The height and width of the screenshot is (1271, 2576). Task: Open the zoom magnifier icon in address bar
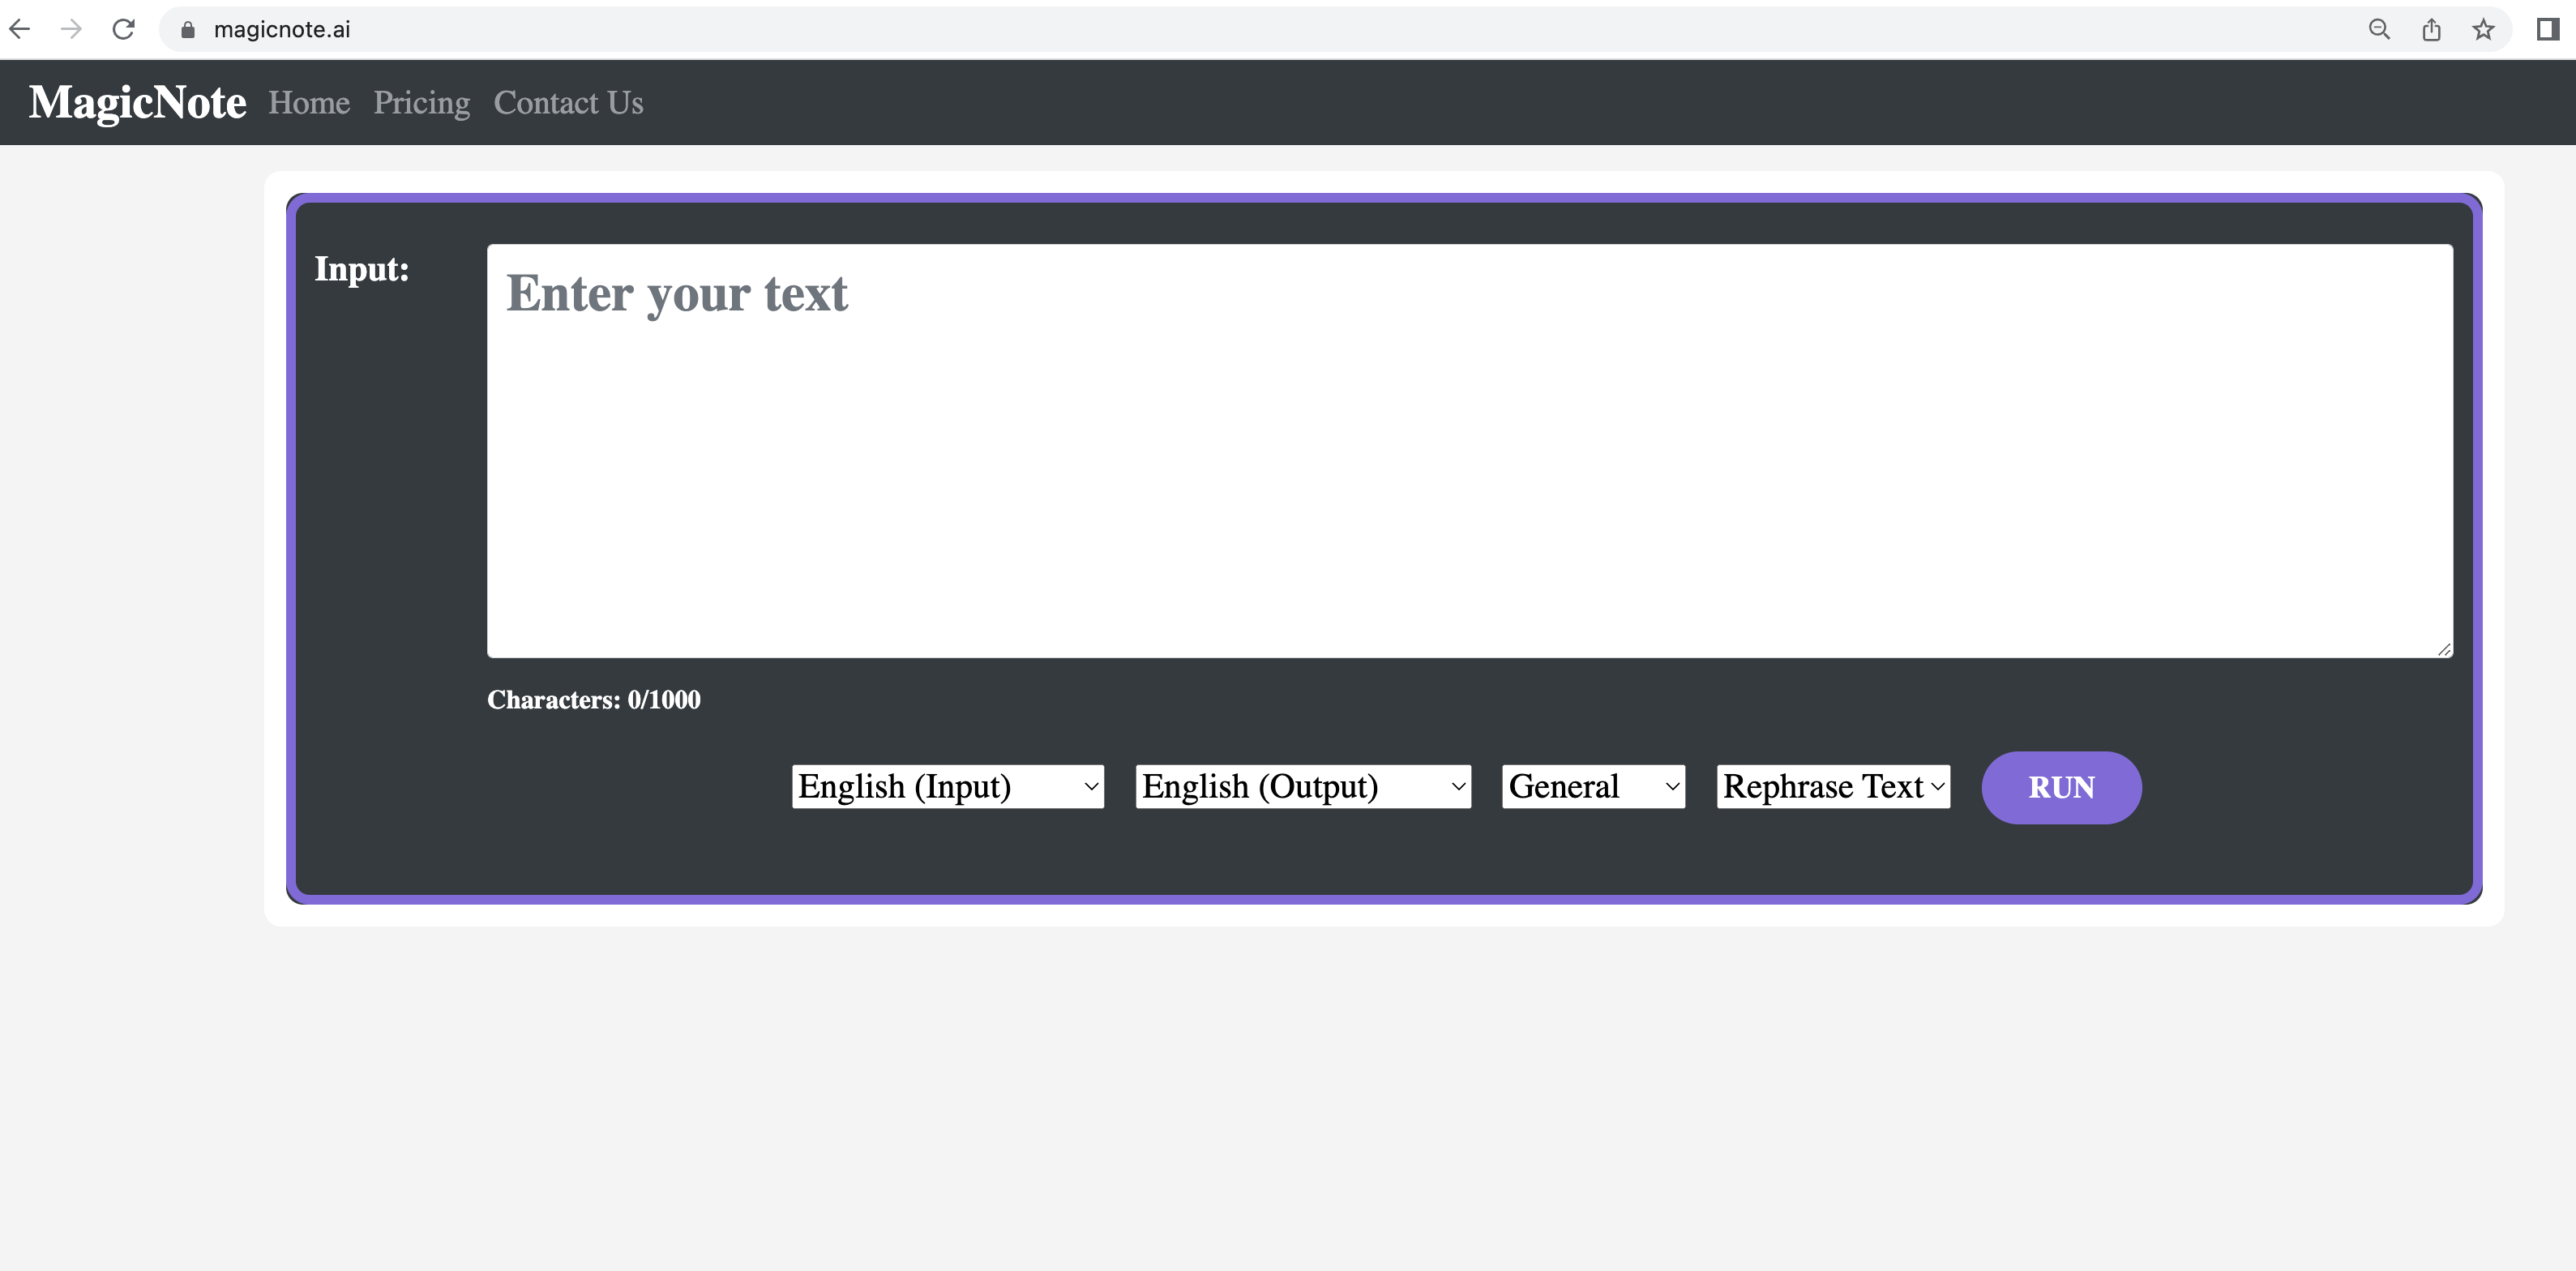(2380, 29)
